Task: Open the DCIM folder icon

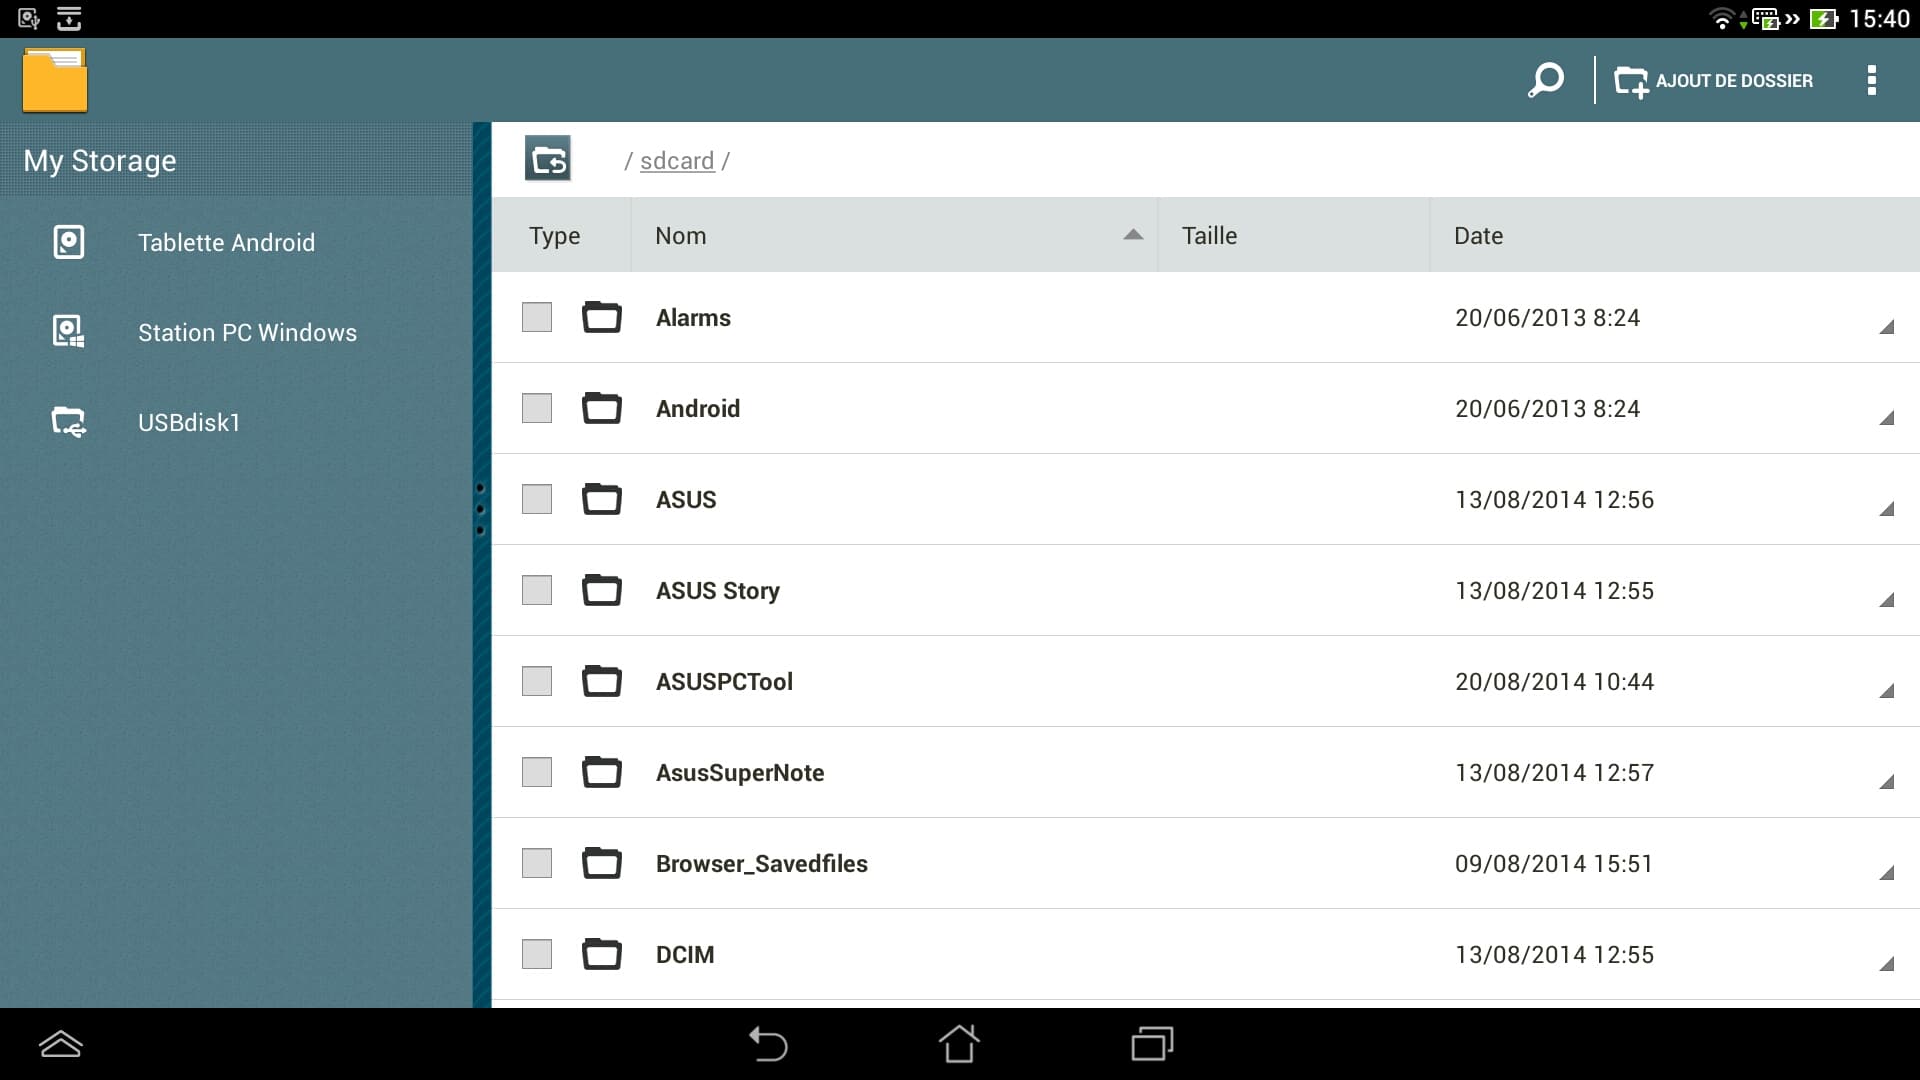Action: [x=601, y=954]
